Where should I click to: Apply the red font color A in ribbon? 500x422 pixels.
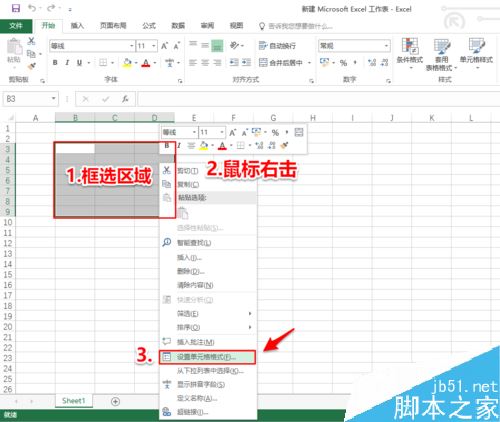pos(146,63)
